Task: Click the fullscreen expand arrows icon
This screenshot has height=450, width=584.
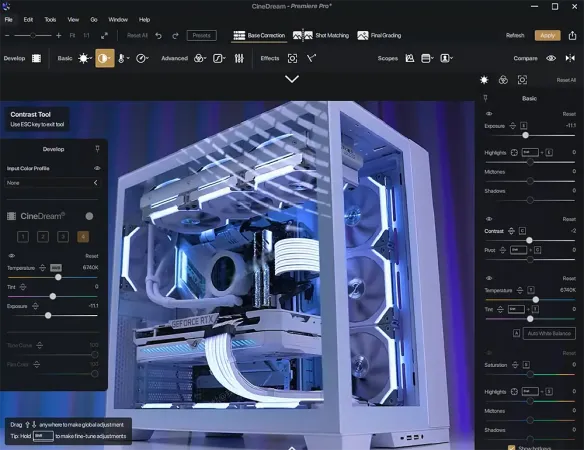Action: pos(104,35)
